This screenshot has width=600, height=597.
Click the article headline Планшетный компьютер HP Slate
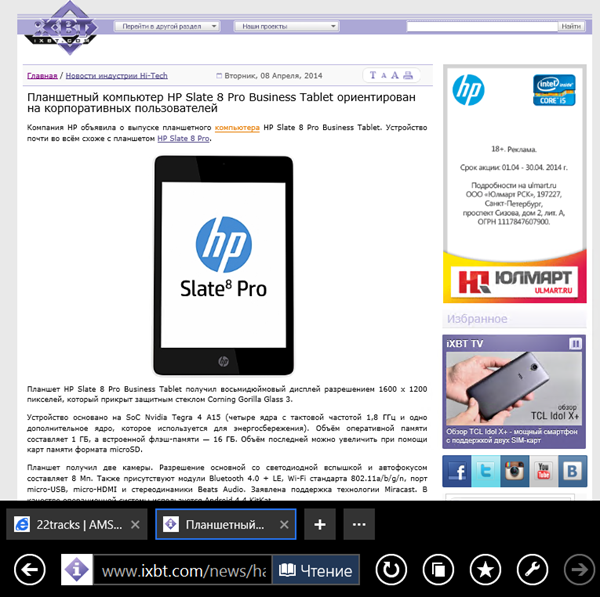pos(221,103)
